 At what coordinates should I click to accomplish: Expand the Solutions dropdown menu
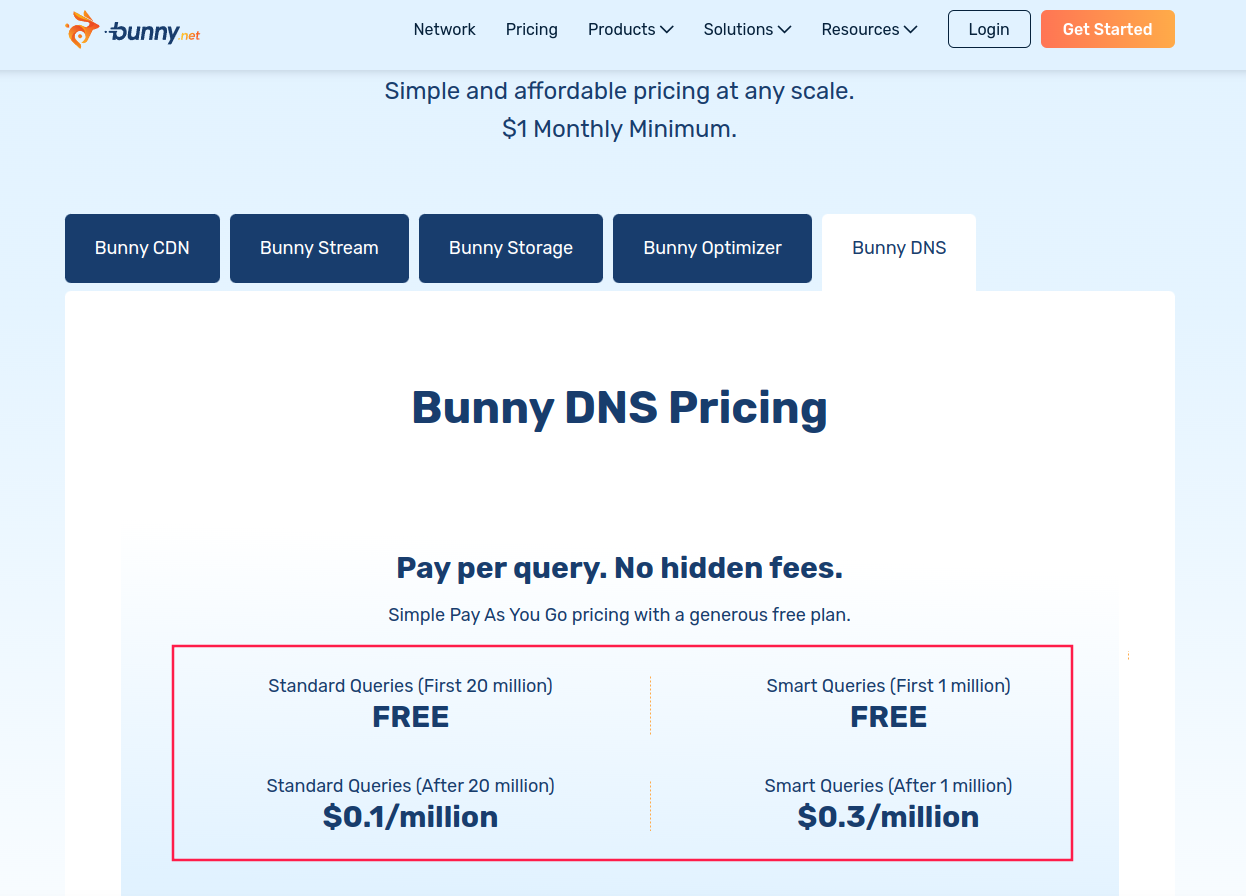tap(747, 29)
